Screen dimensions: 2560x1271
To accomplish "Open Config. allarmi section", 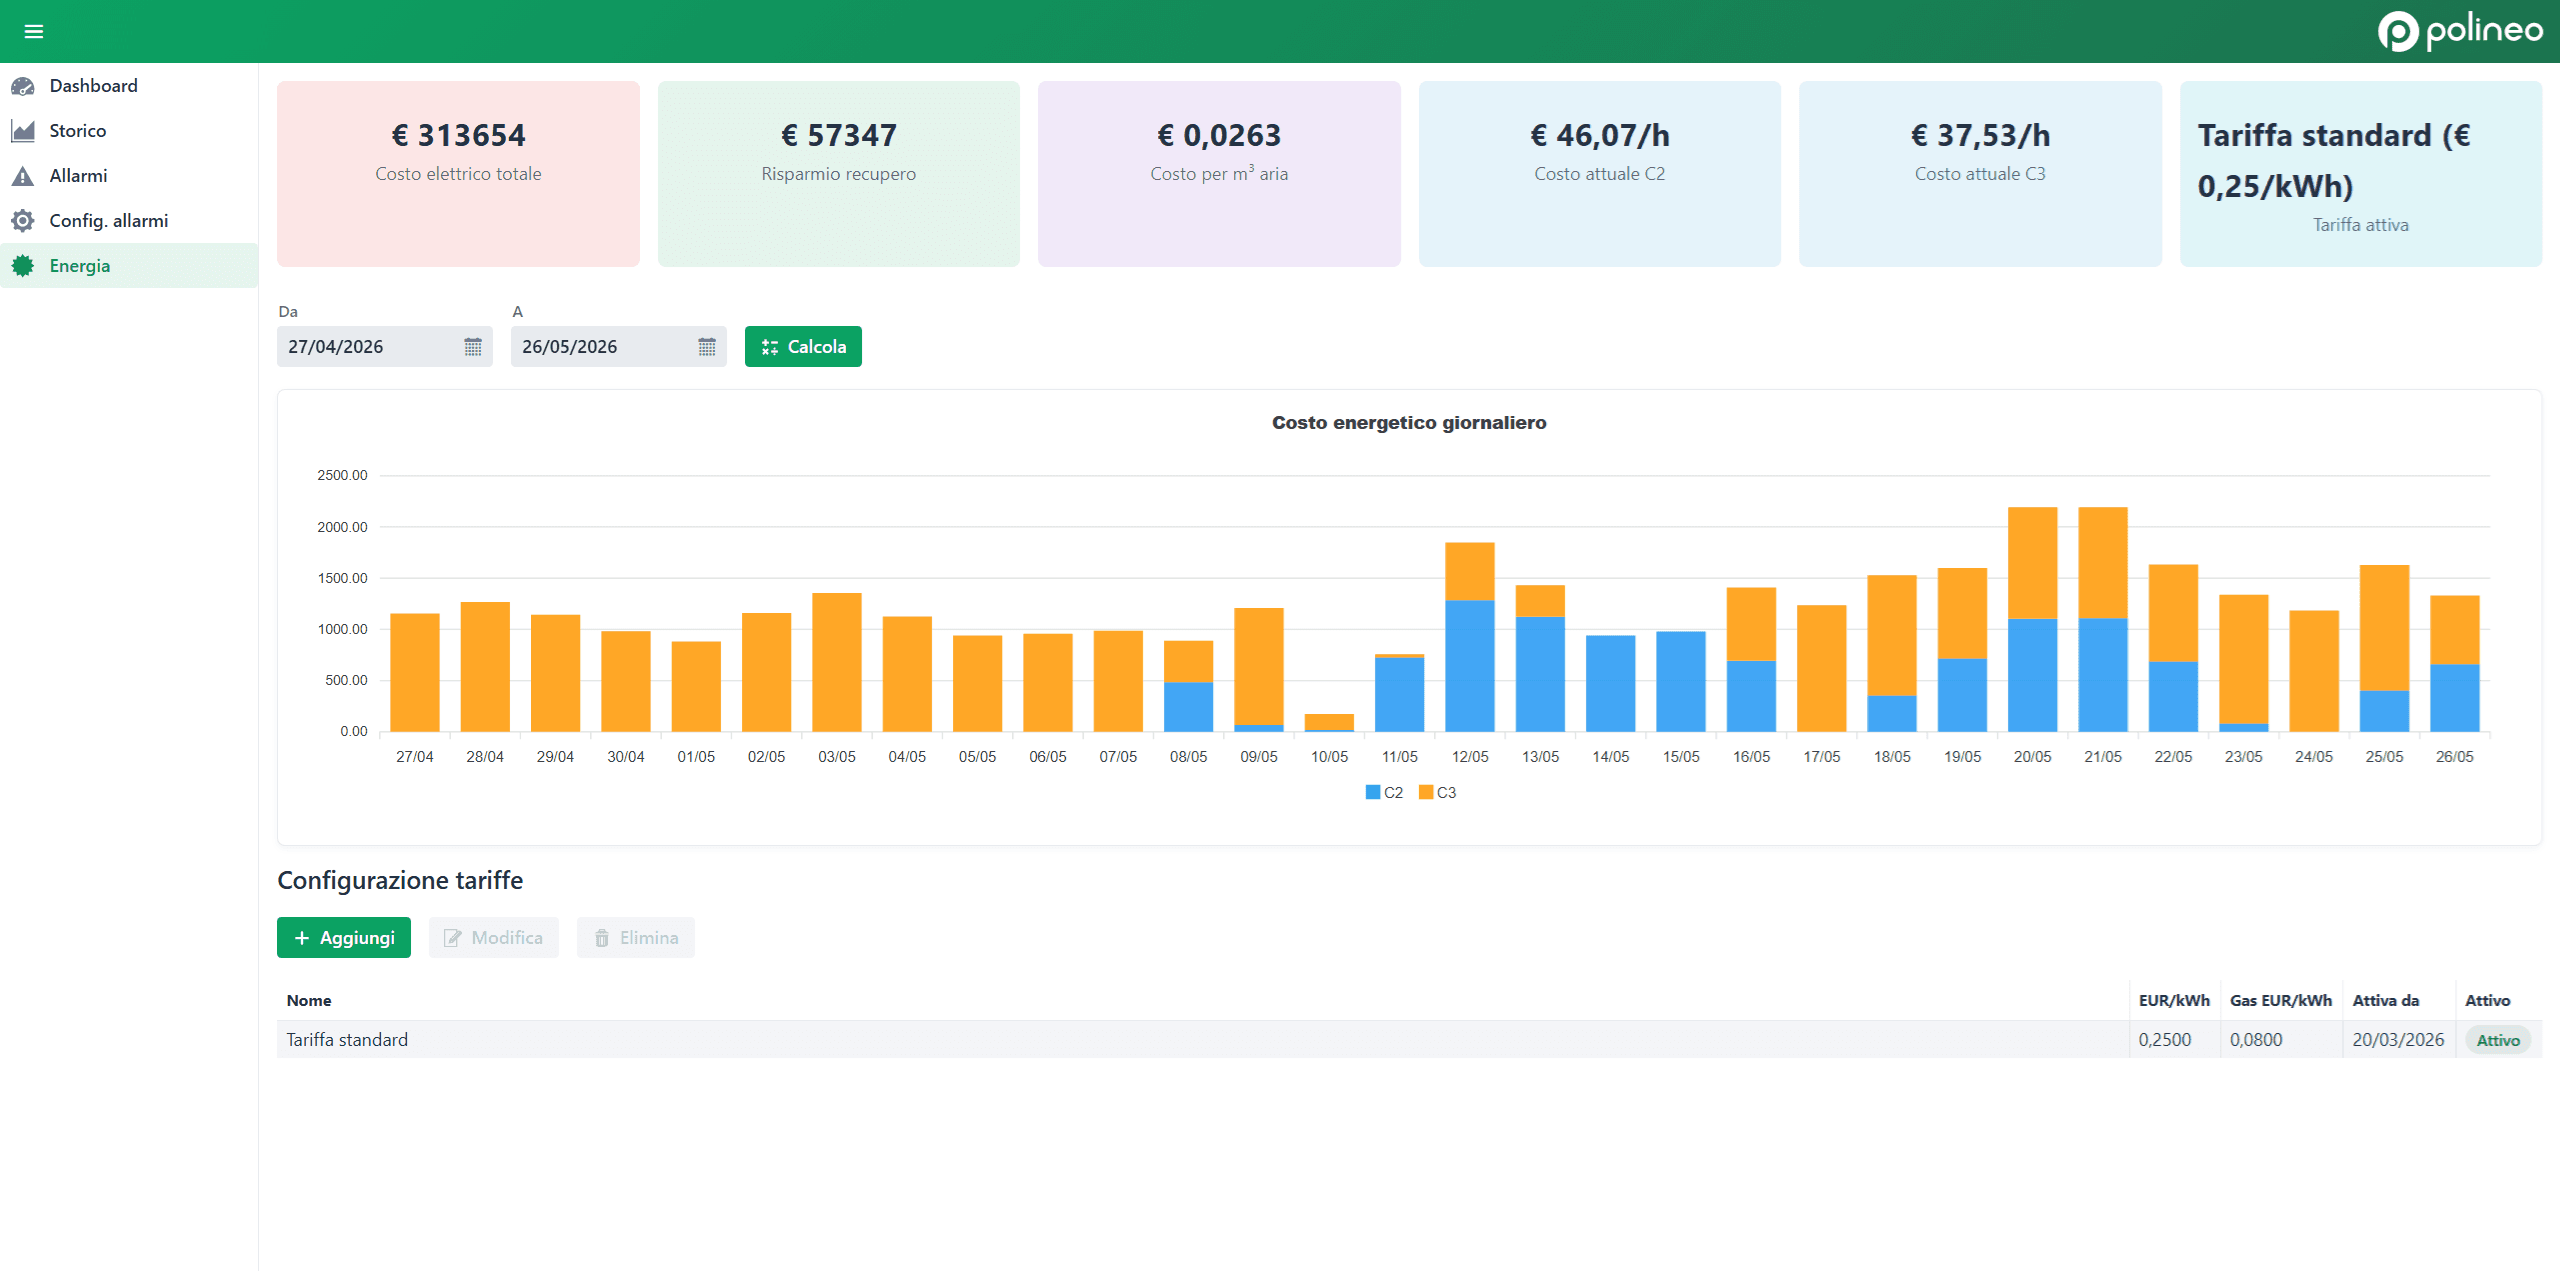I will [129, 221].
